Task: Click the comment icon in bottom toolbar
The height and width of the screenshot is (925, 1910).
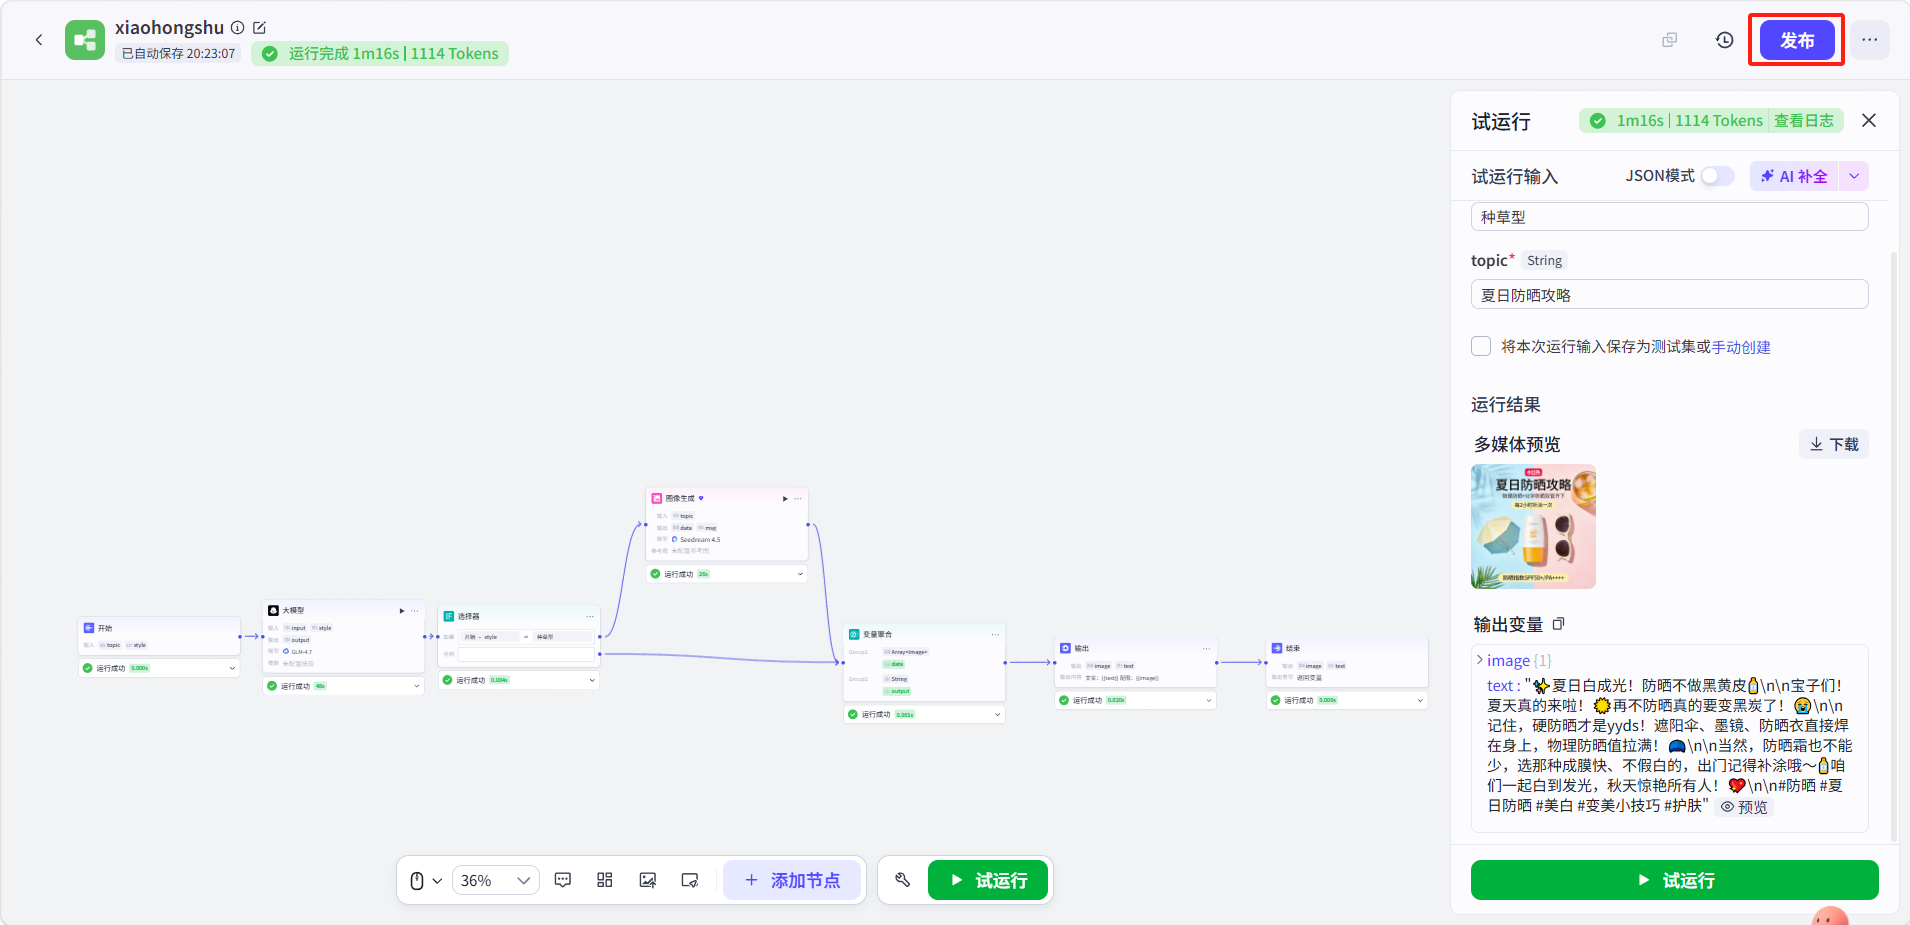Action: pyautogui.click(x=563, y=880)
